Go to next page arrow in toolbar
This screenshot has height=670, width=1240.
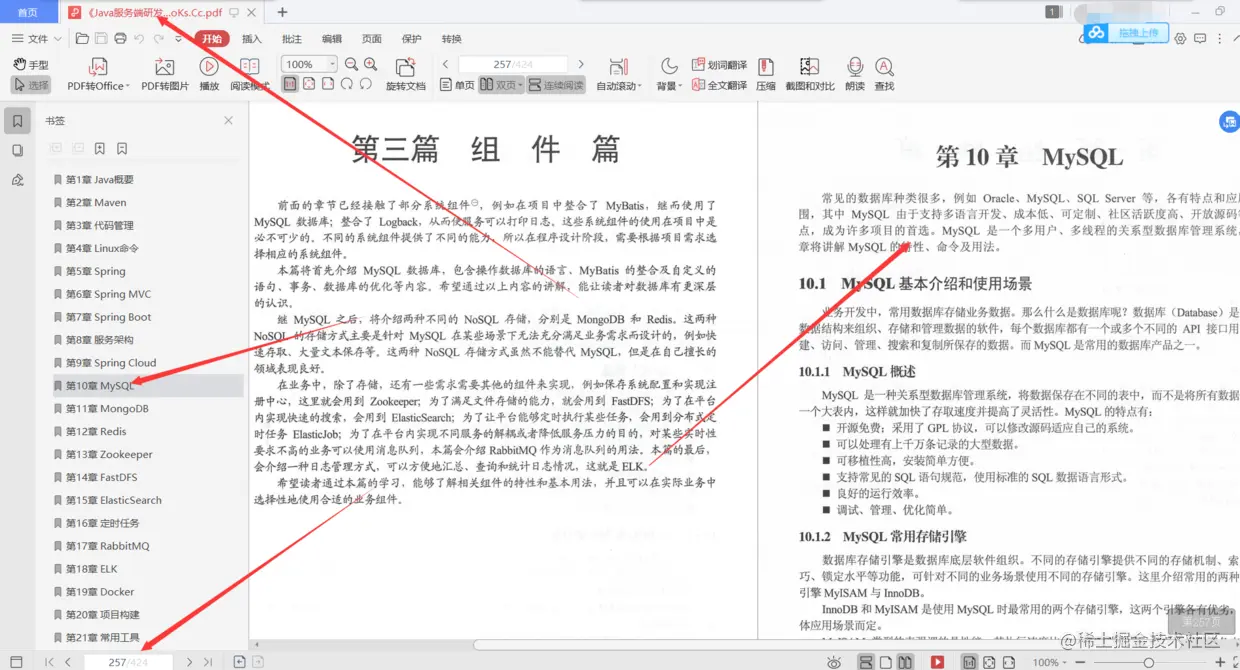coord(581,64)
